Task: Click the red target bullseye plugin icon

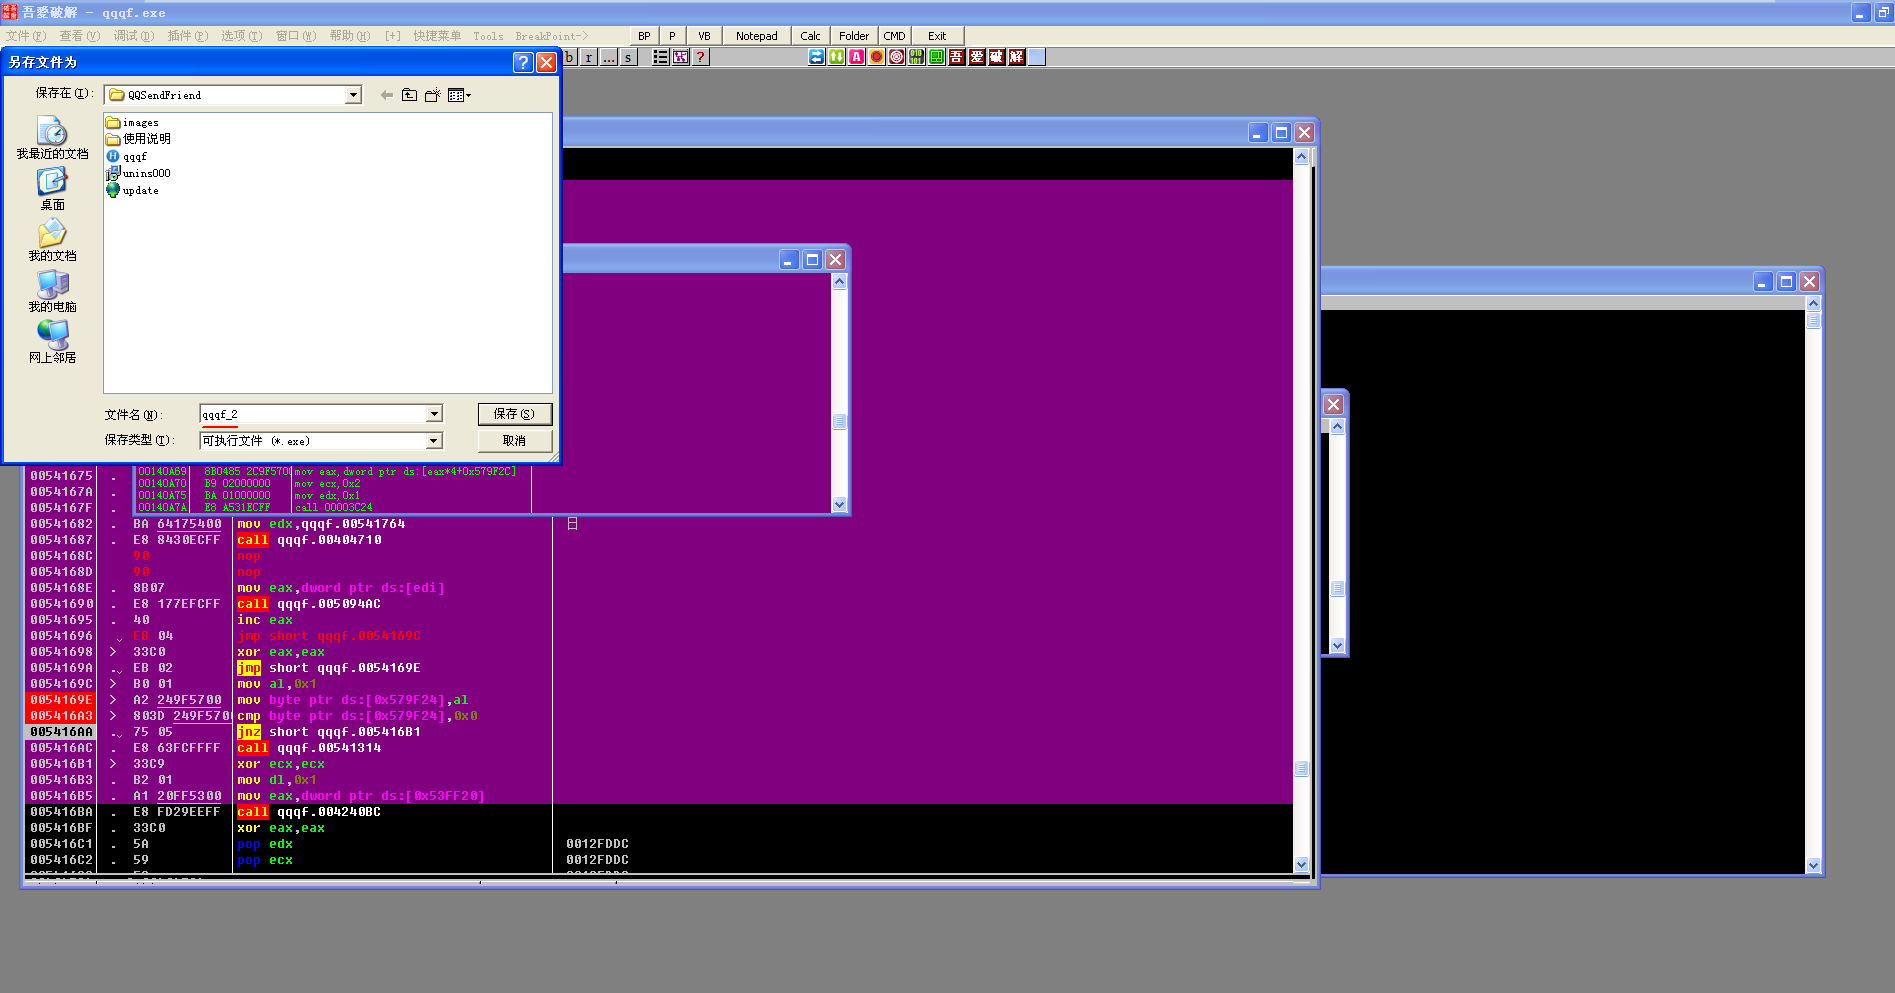Action: [897, 57]
